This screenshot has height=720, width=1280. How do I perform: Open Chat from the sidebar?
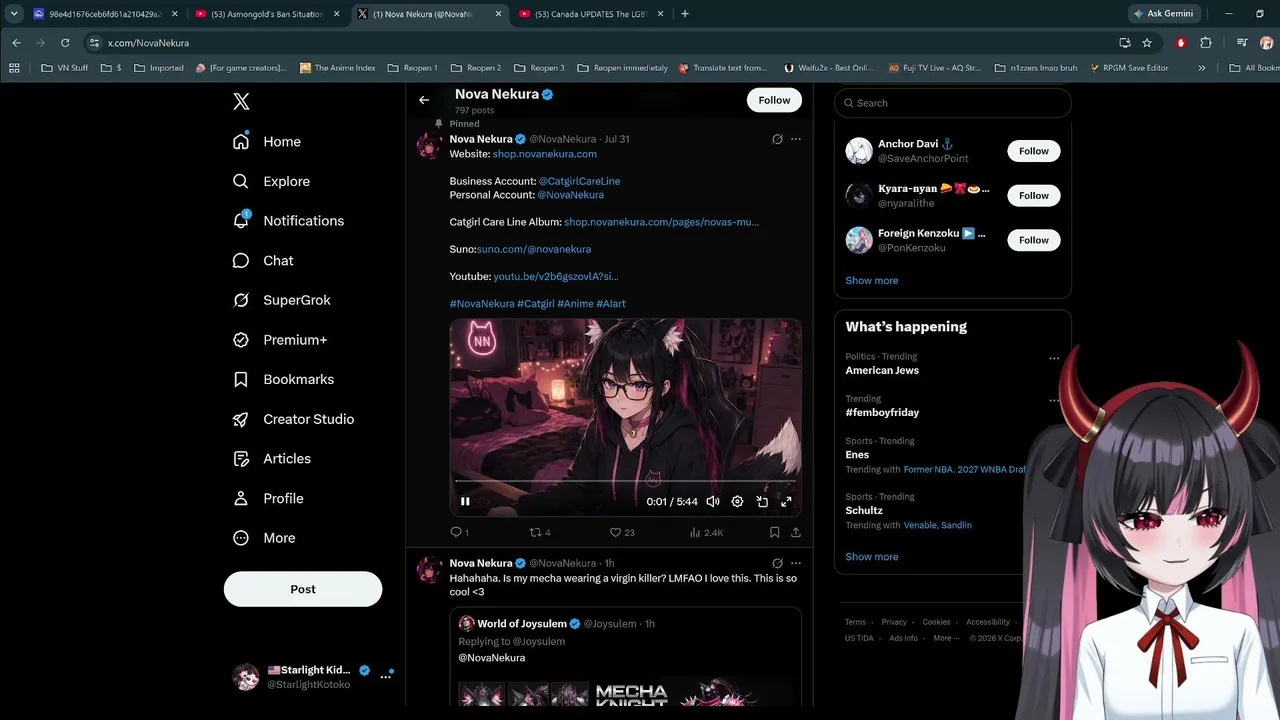[263, 261]
